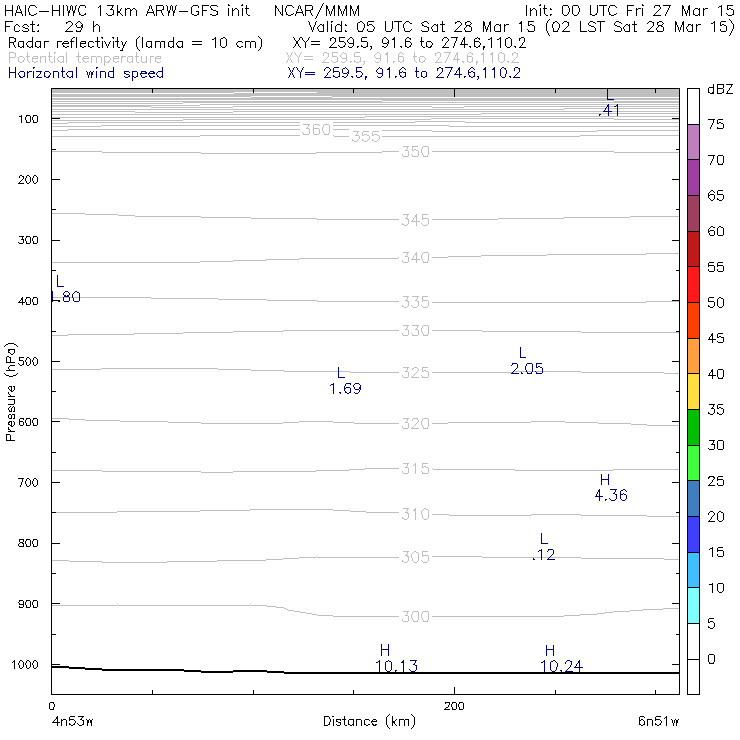740x740 pixels.
Task: Click the 320 contour label
Action: [415, 423]
